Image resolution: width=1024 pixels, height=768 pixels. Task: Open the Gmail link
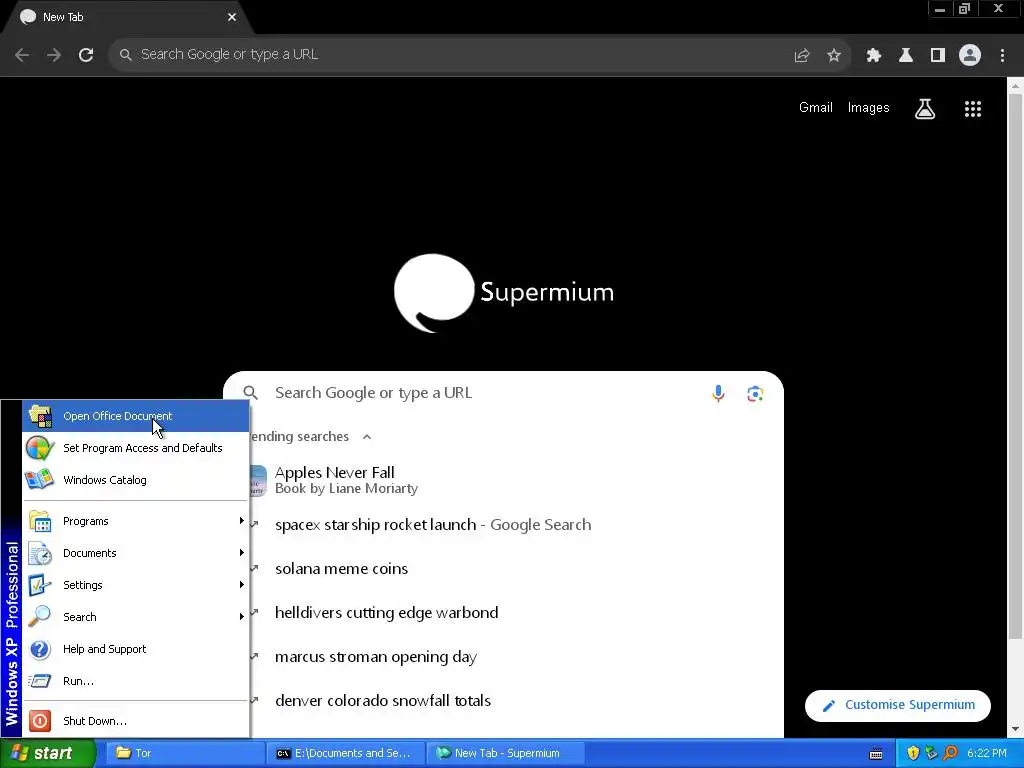816,108
